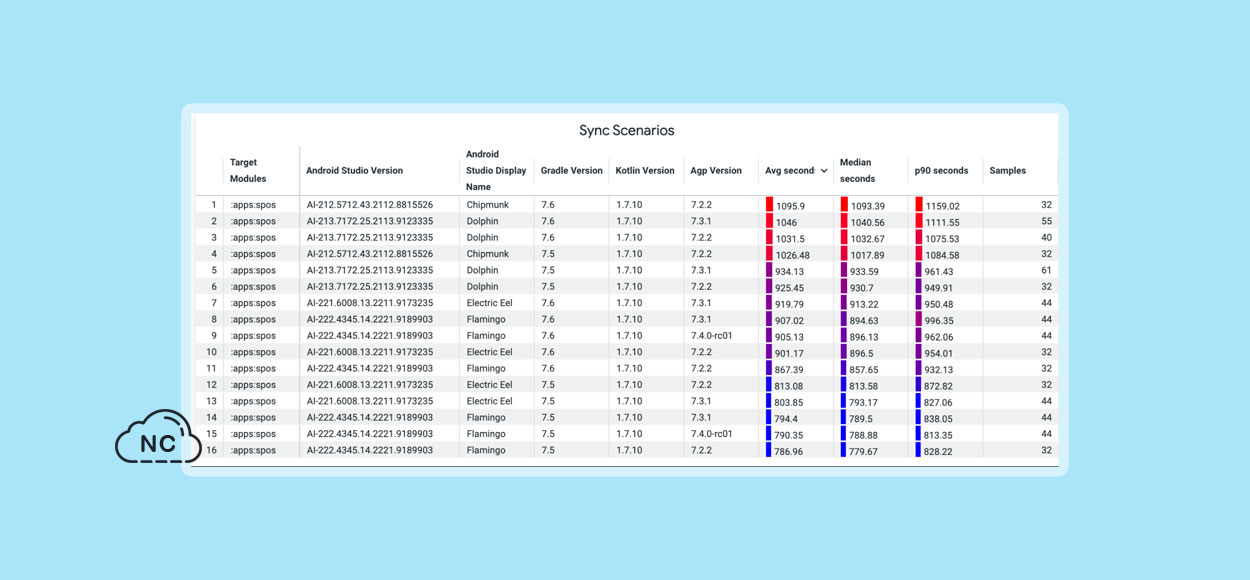This screenshot has height=580, width=1250.
Task: Select the Kotlin Version column header
Action: point(645,171)
